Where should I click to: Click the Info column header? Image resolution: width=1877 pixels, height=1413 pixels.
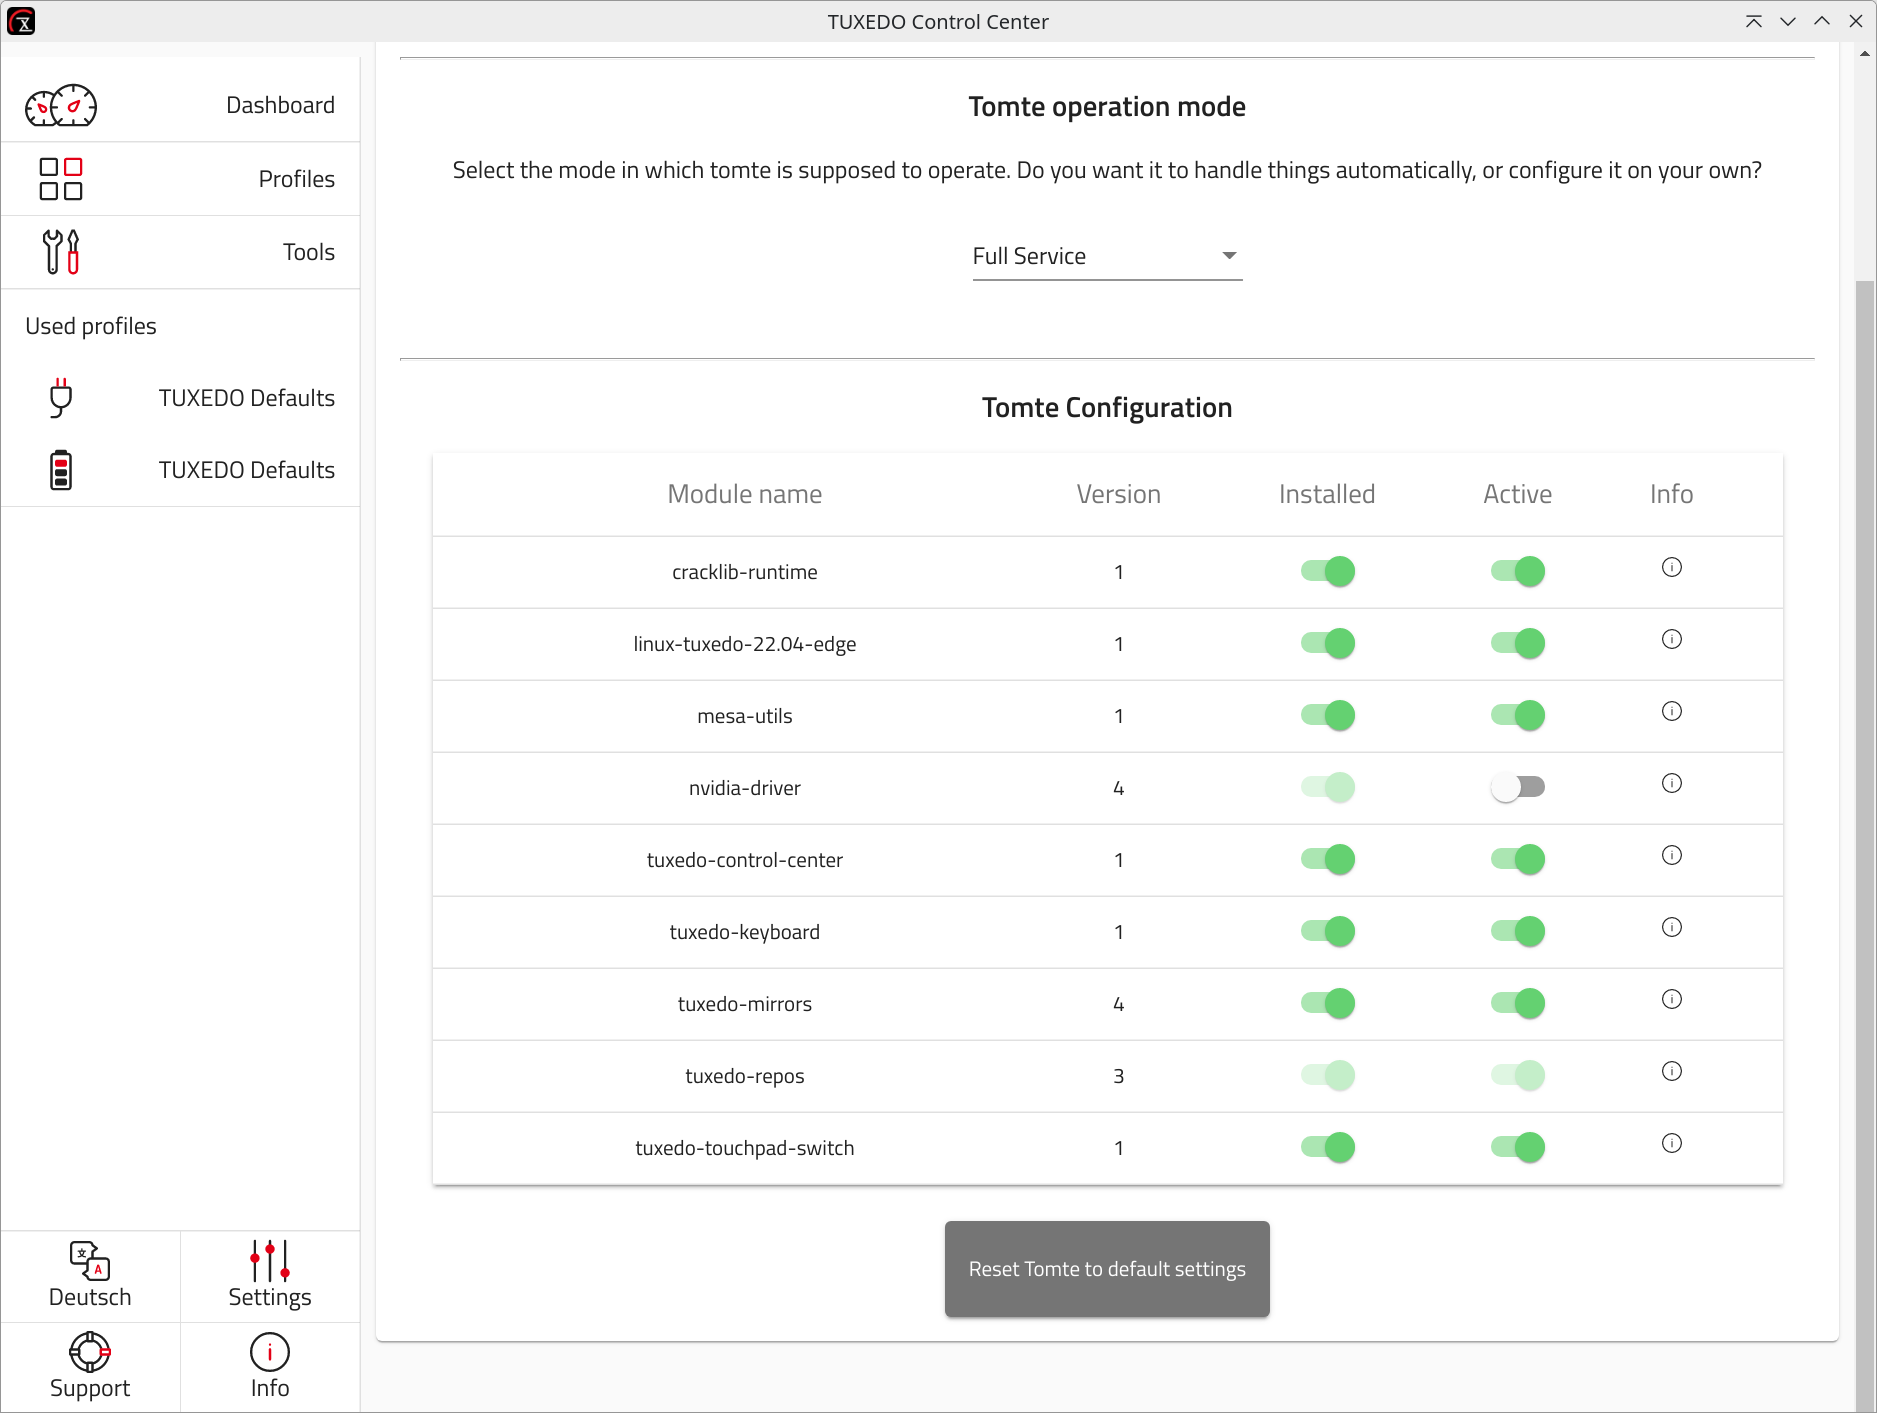(1672, 494)
